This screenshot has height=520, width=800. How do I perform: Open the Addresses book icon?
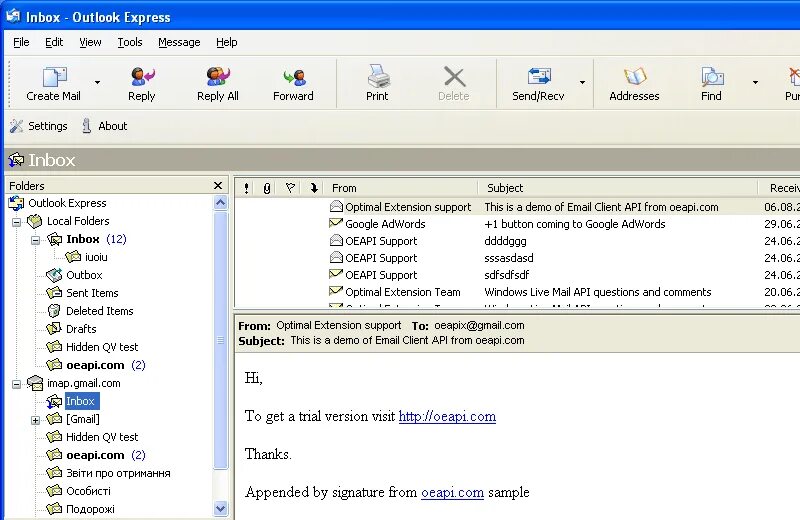click(x=635, y=77)
